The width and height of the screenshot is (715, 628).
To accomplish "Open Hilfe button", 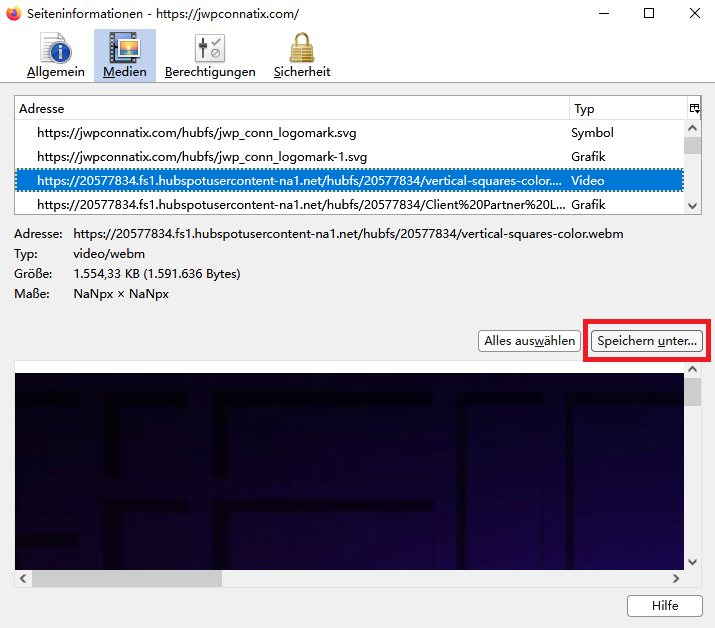I will [x=664, y=606].
